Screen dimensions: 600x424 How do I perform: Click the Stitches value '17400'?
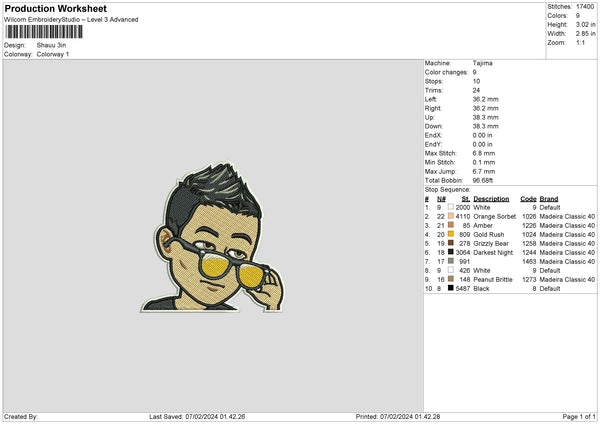[585, 7]
